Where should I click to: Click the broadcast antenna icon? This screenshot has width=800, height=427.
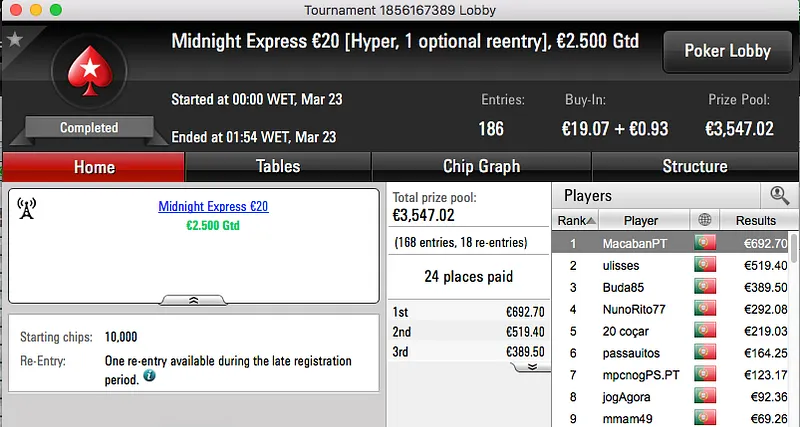(27, 208)
